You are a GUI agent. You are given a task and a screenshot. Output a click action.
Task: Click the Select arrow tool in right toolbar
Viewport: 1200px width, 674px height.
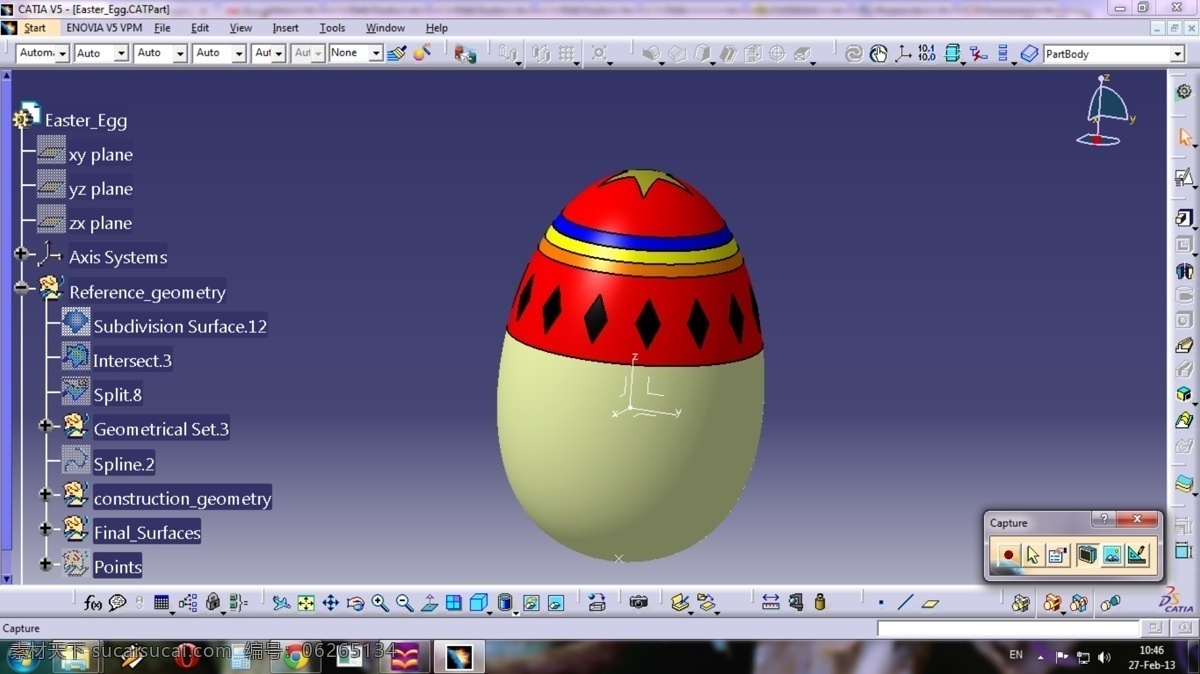pyautogui.click(x=1184, y=137)
